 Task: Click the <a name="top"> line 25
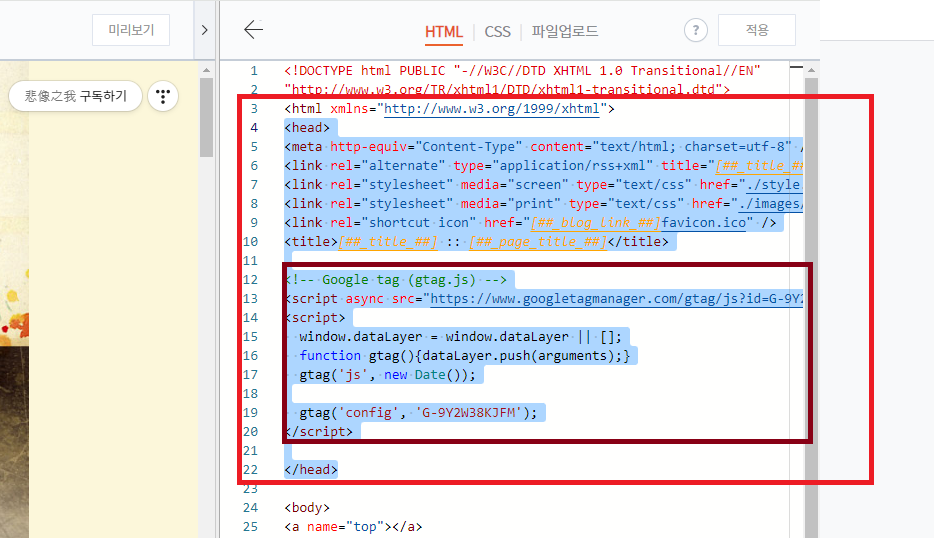click(353, 527)
